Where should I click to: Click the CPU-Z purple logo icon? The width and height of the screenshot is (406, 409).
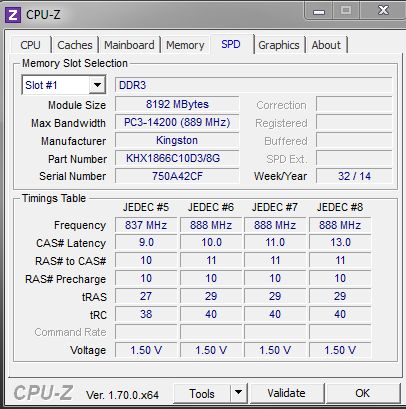[13, 15]
